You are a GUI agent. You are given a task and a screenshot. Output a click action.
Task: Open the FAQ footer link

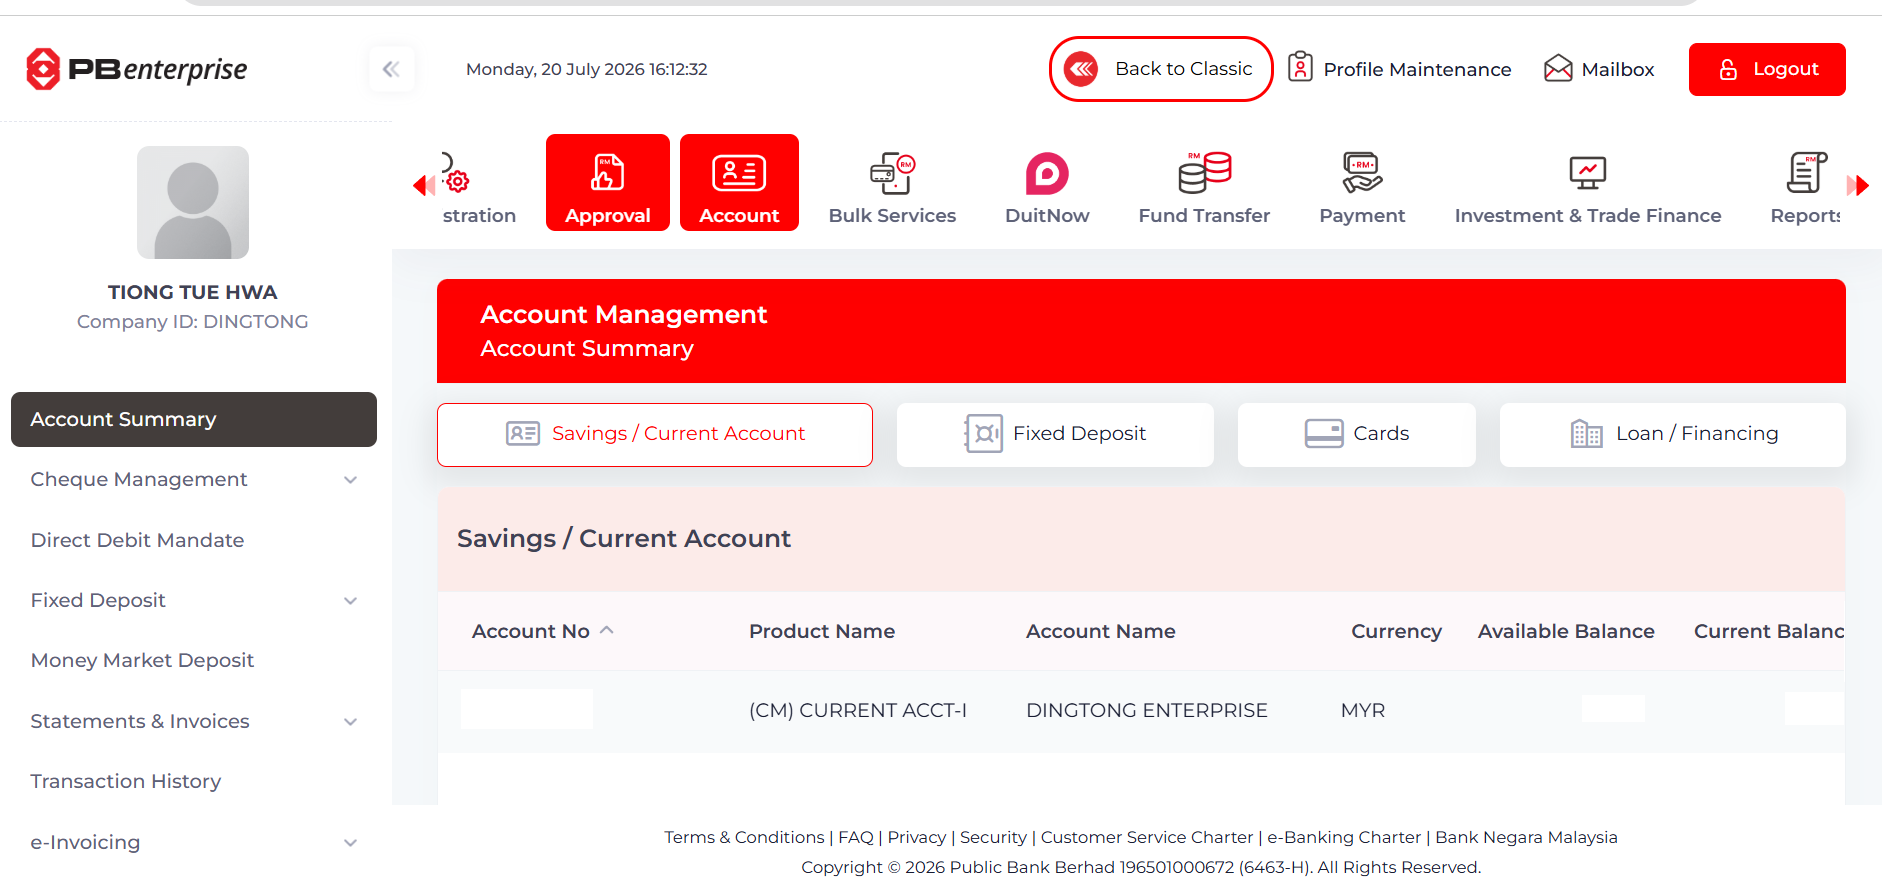(856, 837)
